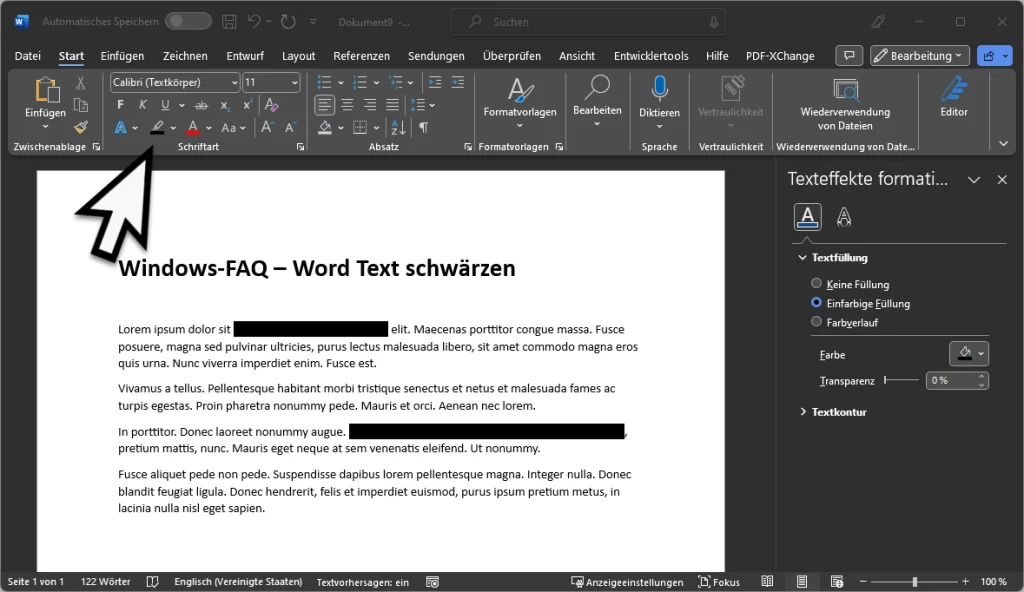The image size is (1024, 592).
Task: Switch to print layout view in status bar
Action: pyautogui.click(x=802, y=582)
